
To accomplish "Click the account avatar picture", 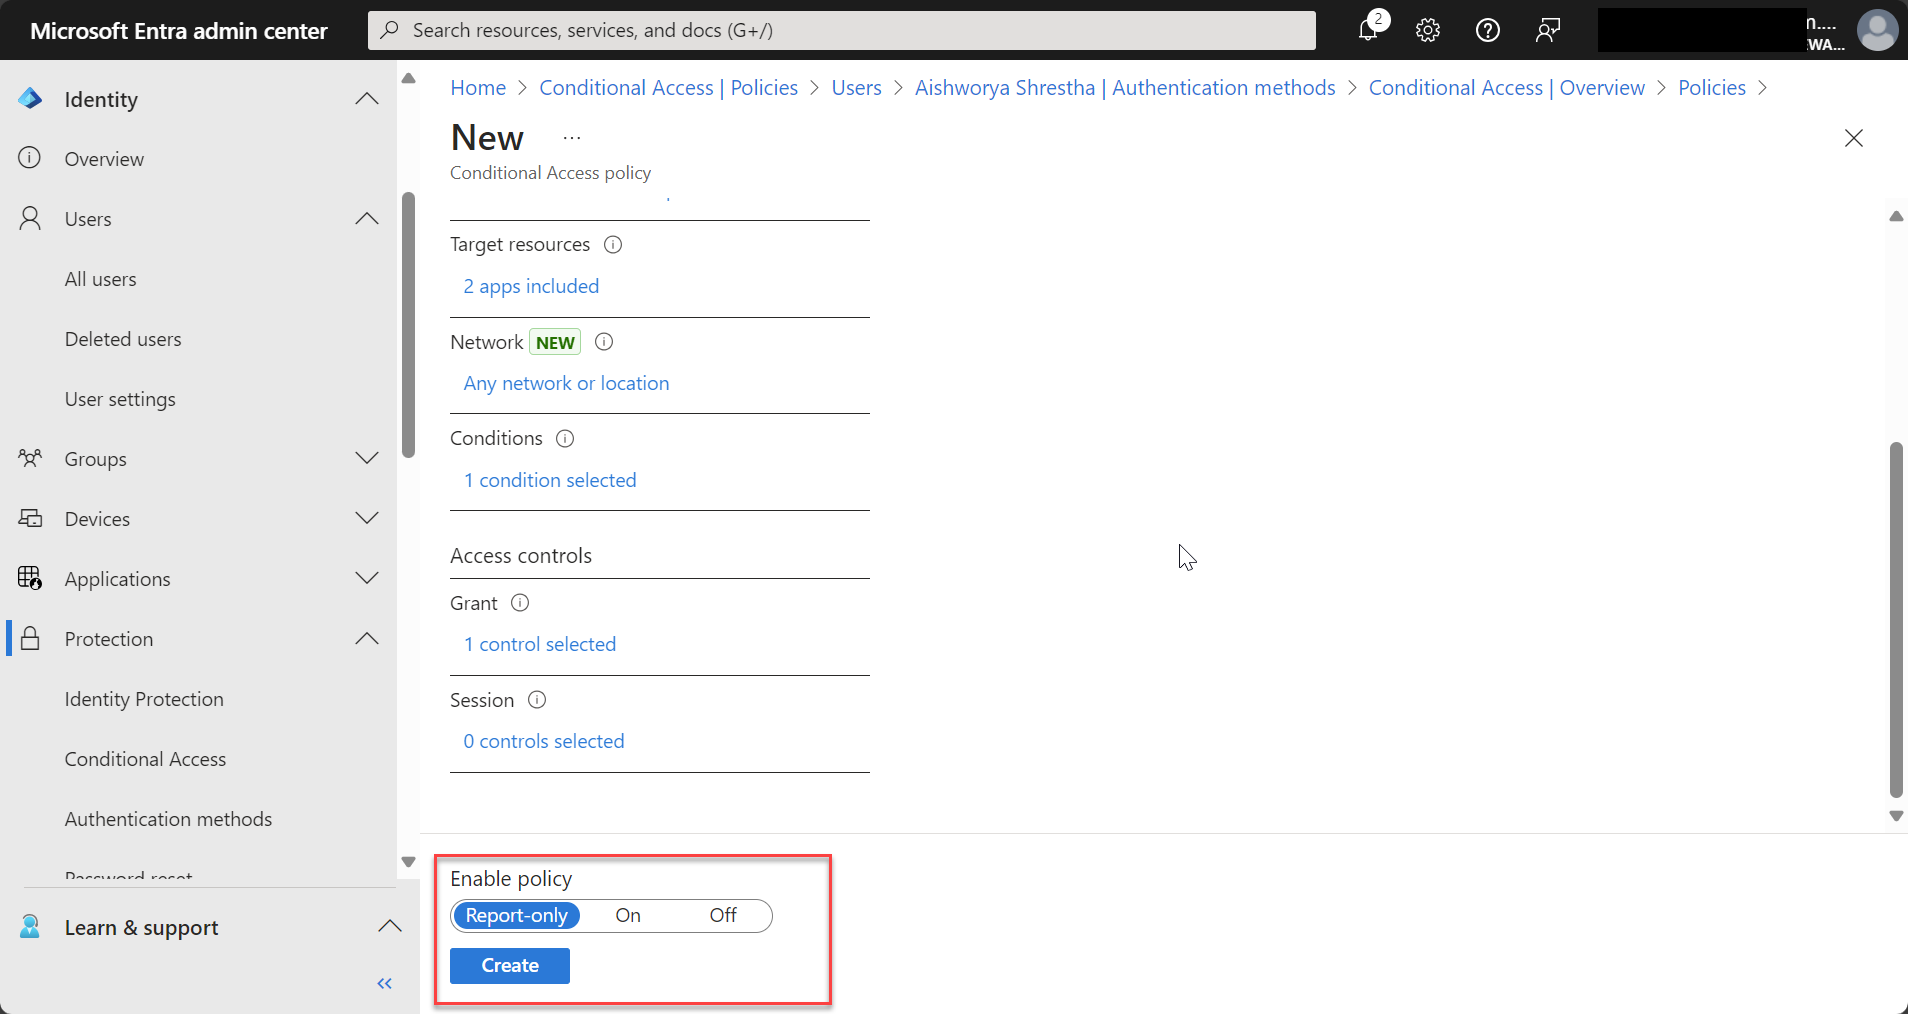I will [1877, 30].
